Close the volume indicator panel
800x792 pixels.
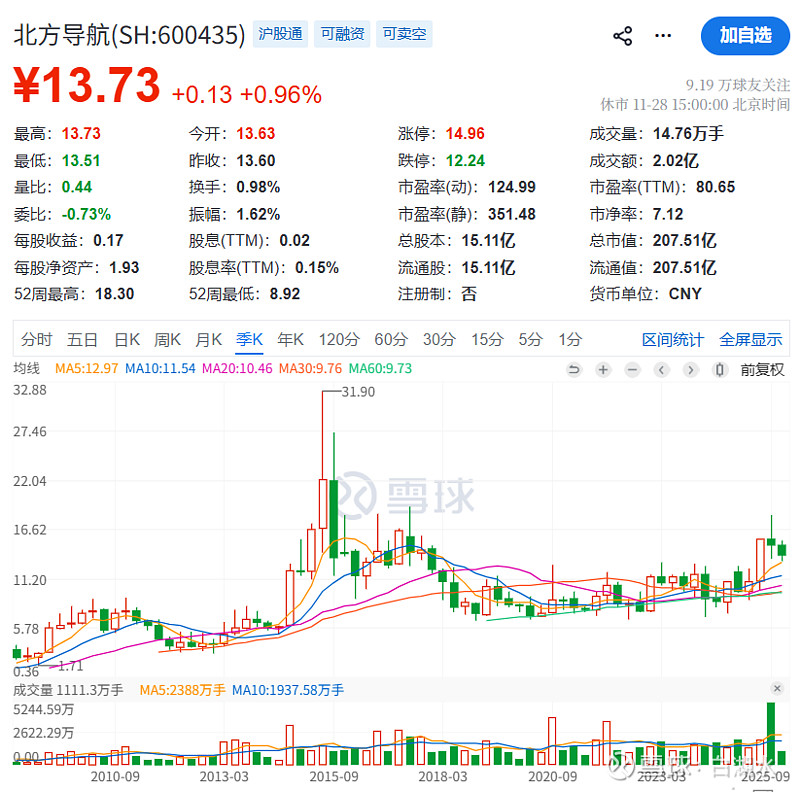coord(777,689)
